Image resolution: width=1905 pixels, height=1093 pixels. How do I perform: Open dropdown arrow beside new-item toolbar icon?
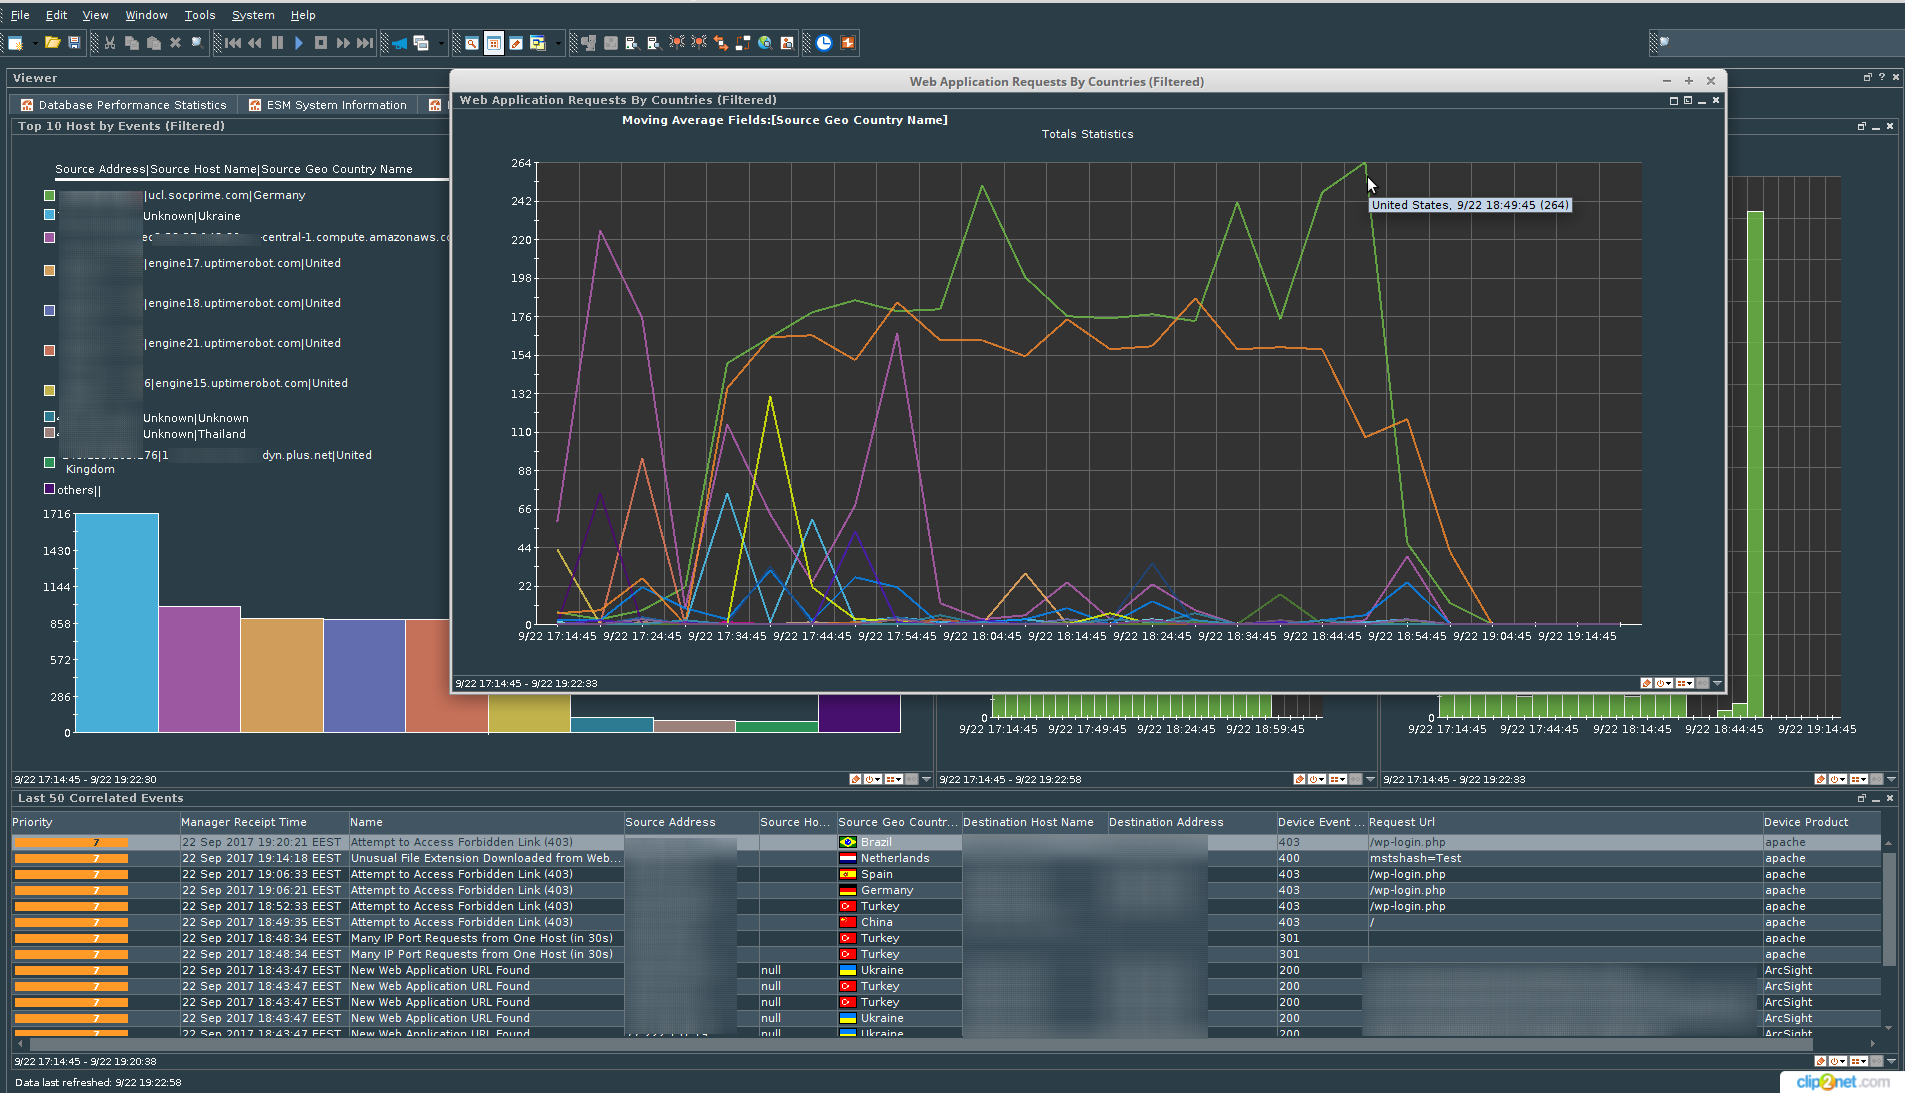(x=35, y=43)
